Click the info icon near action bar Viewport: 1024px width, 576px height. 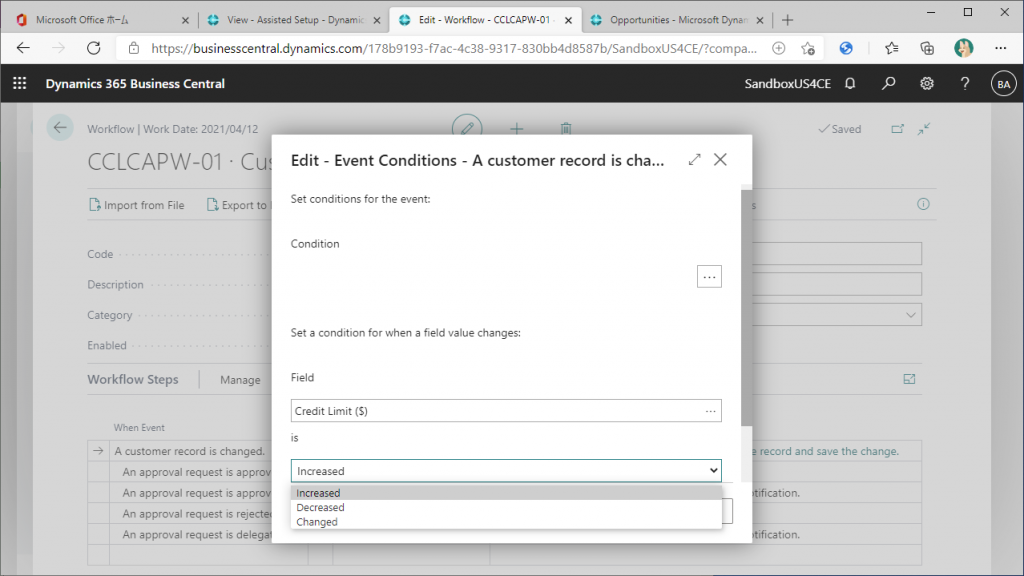coord(923,204)
